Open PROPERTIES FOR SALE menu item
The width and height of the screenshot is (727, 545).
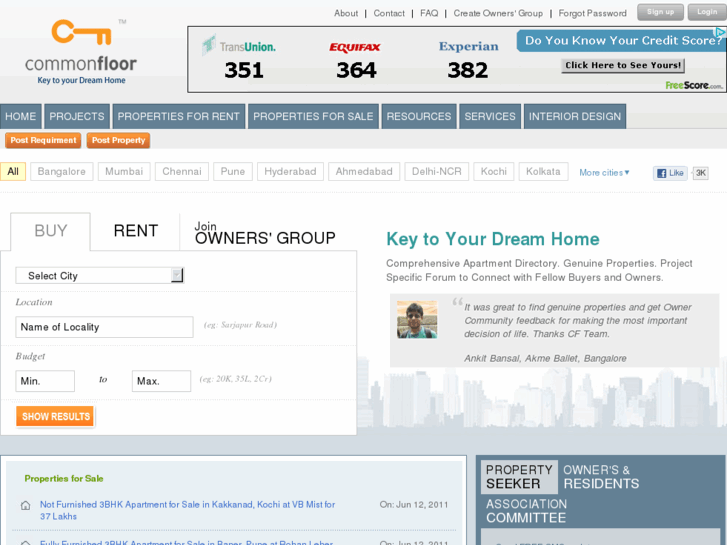[x=313, y=116]
